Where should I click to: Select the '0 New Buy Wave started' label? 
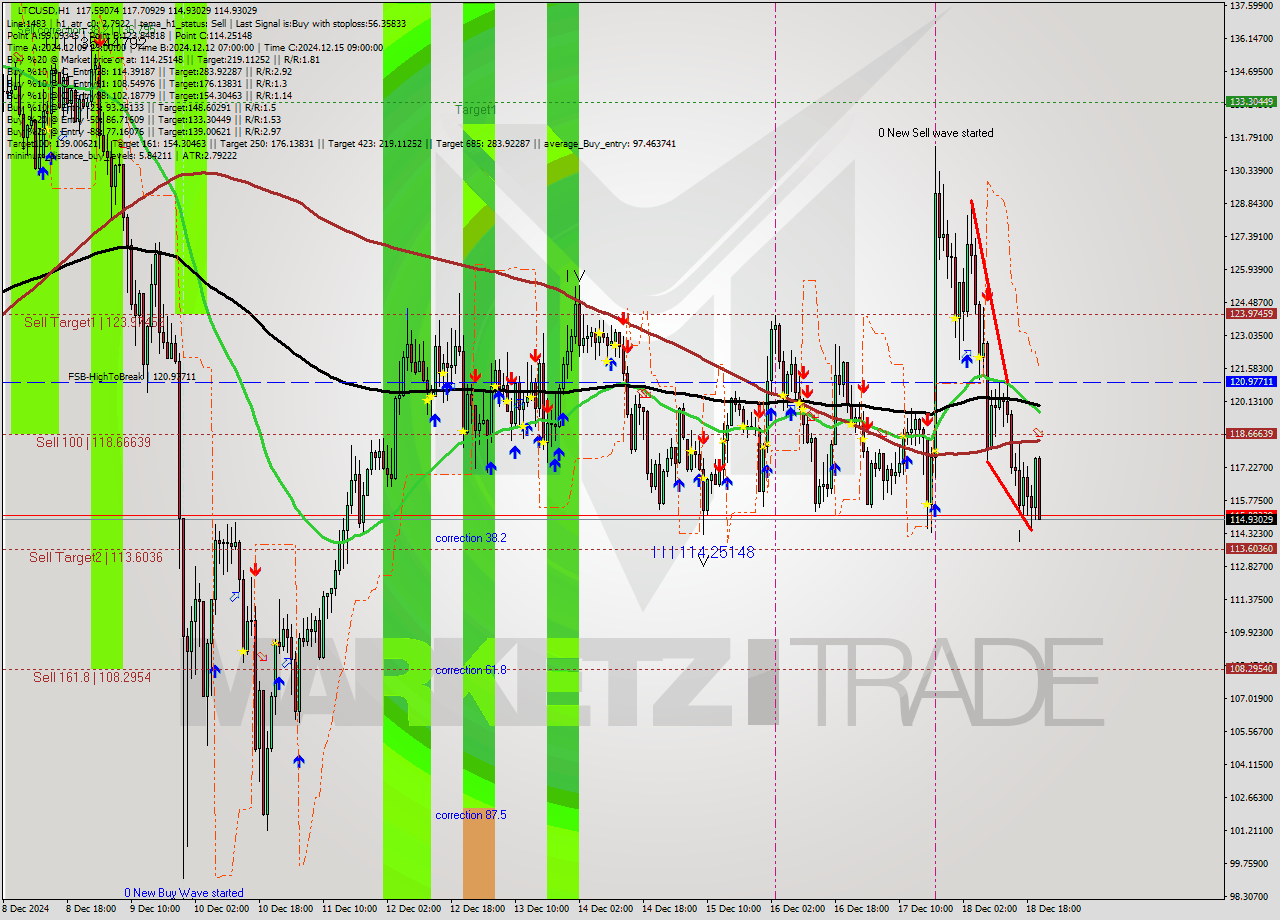(x=184, y=893)
